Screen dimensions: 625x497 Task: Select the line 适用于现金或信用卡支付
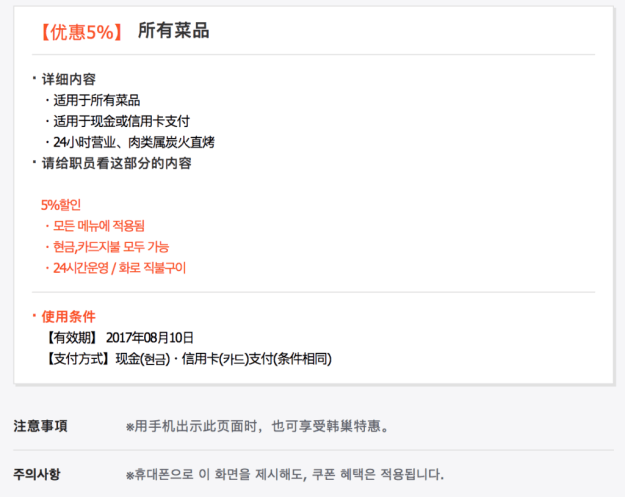[122, 121]
